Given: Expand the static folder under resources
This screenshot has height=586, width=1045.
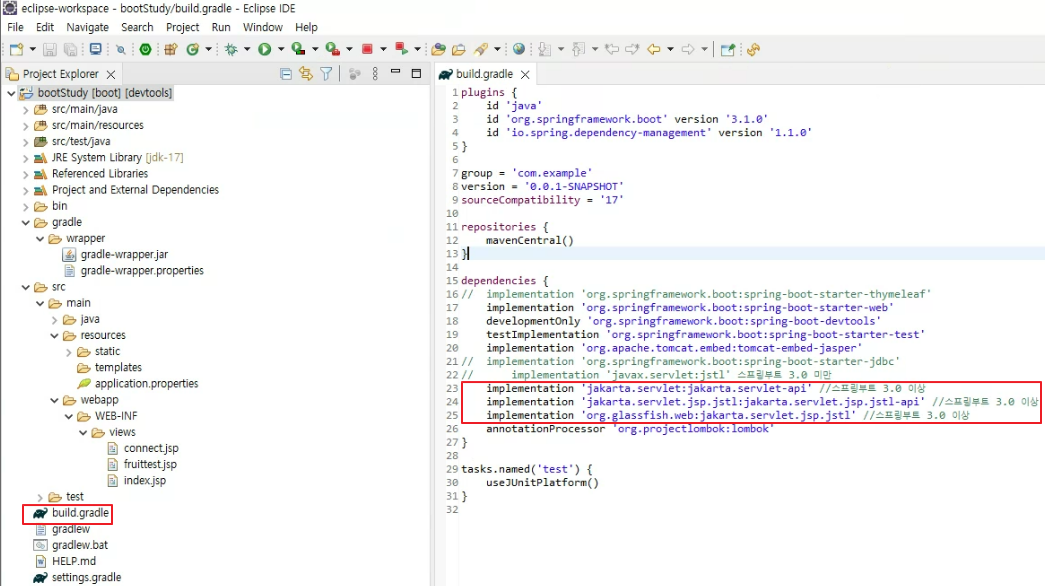Looking at the screenshot, I should click(69, 352).
